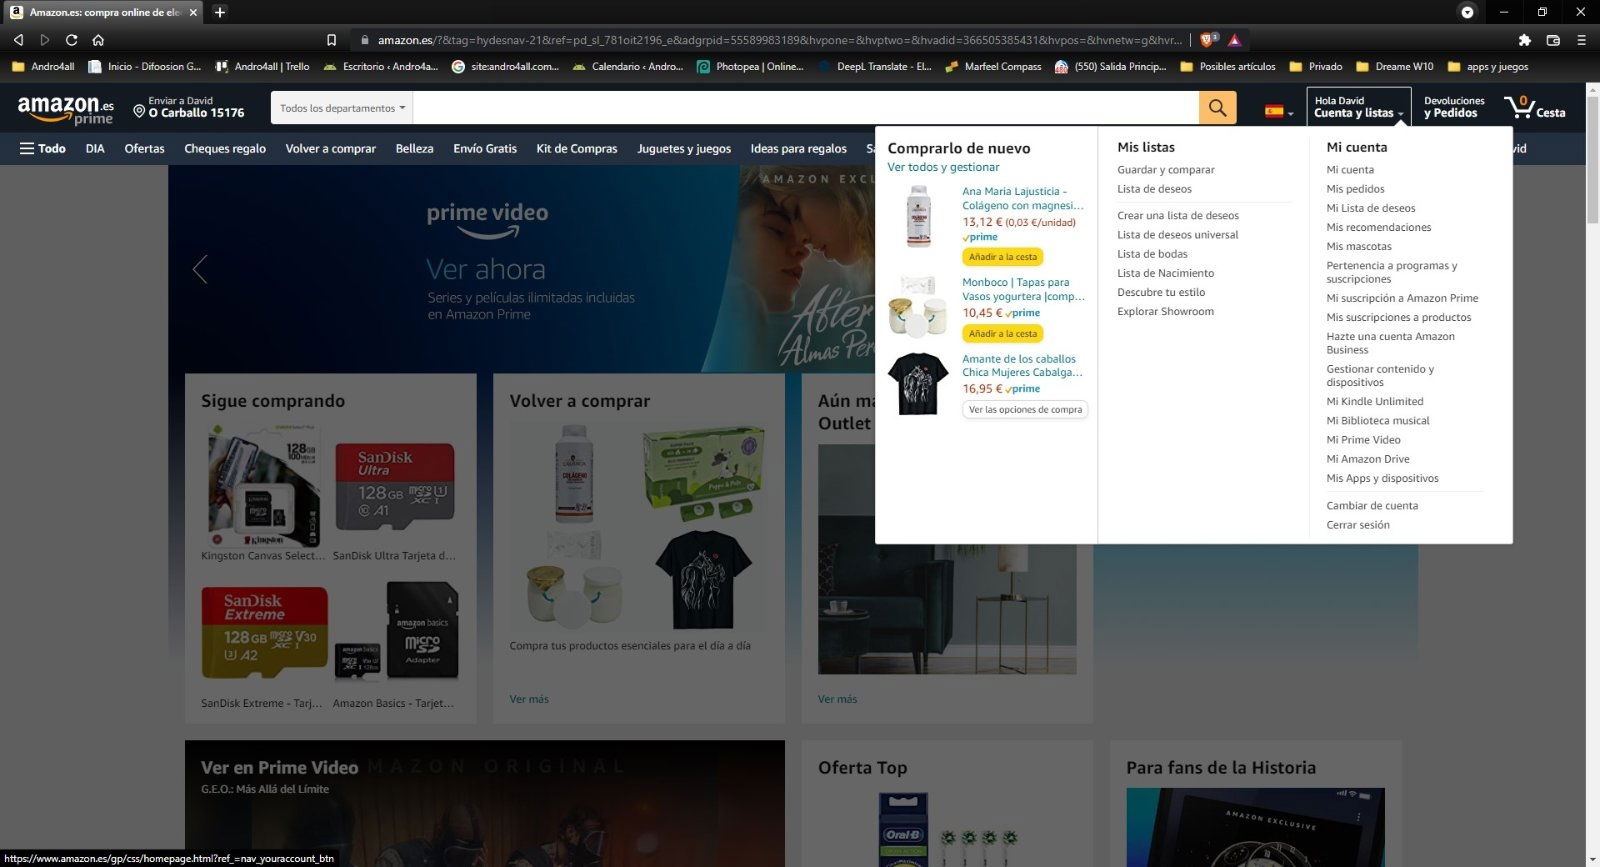Open the Andro4all Trello bookmark
The width and height of the screenshot is (1600, 867).
[263, 67]
